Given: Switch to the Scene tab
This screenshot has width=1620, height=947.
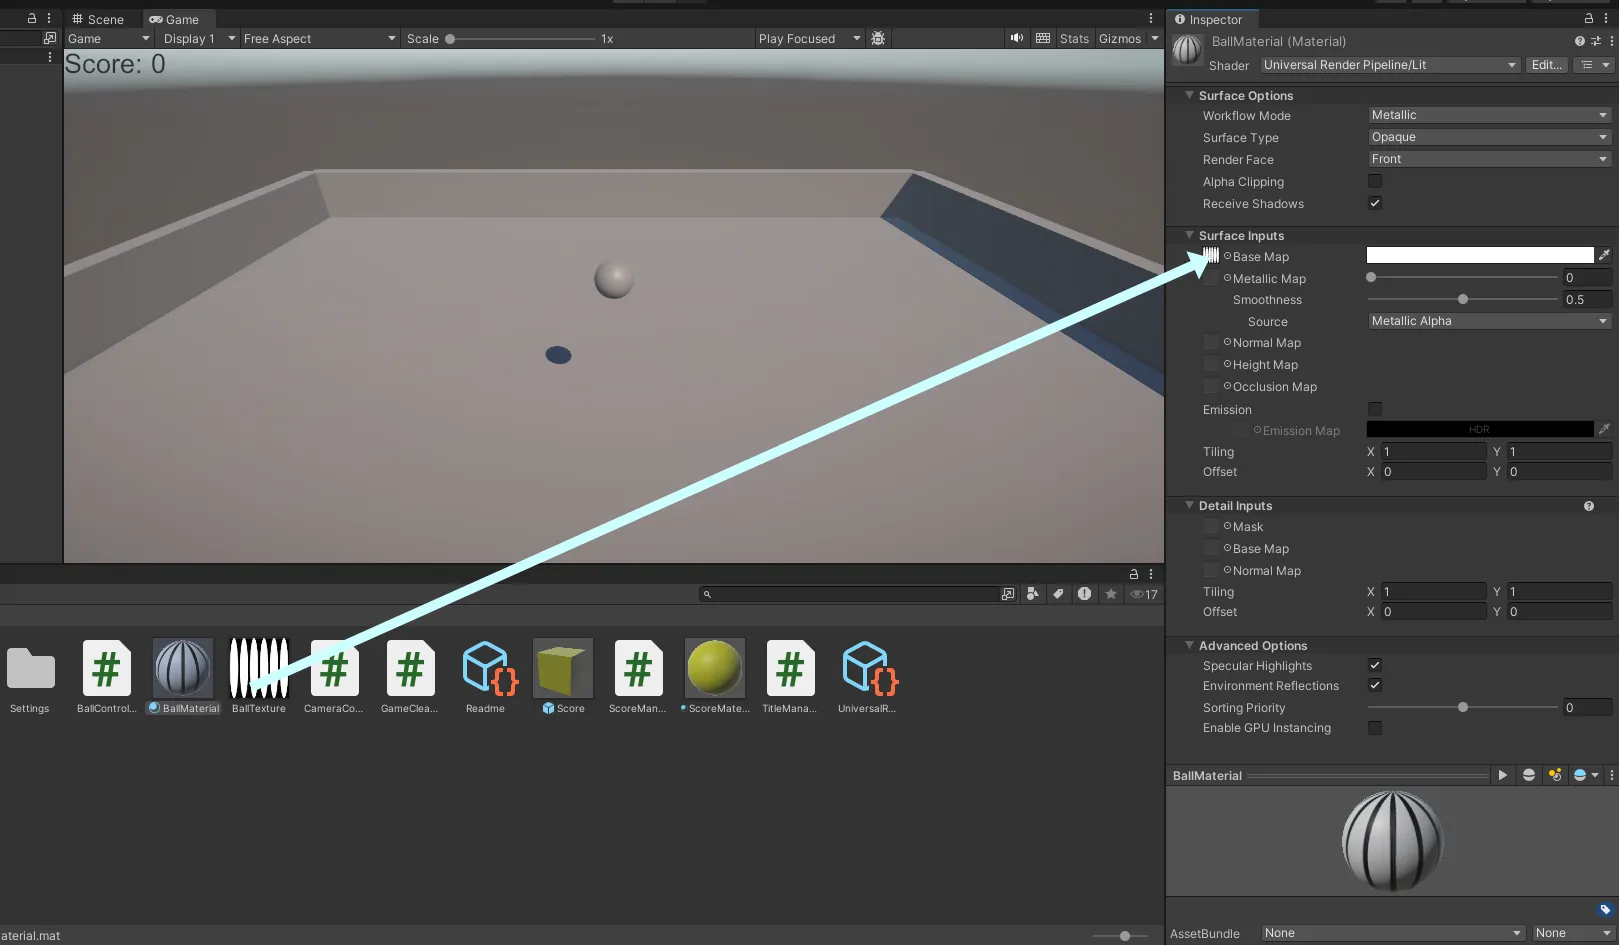Looking at the screenshot, I should [98, 19].
